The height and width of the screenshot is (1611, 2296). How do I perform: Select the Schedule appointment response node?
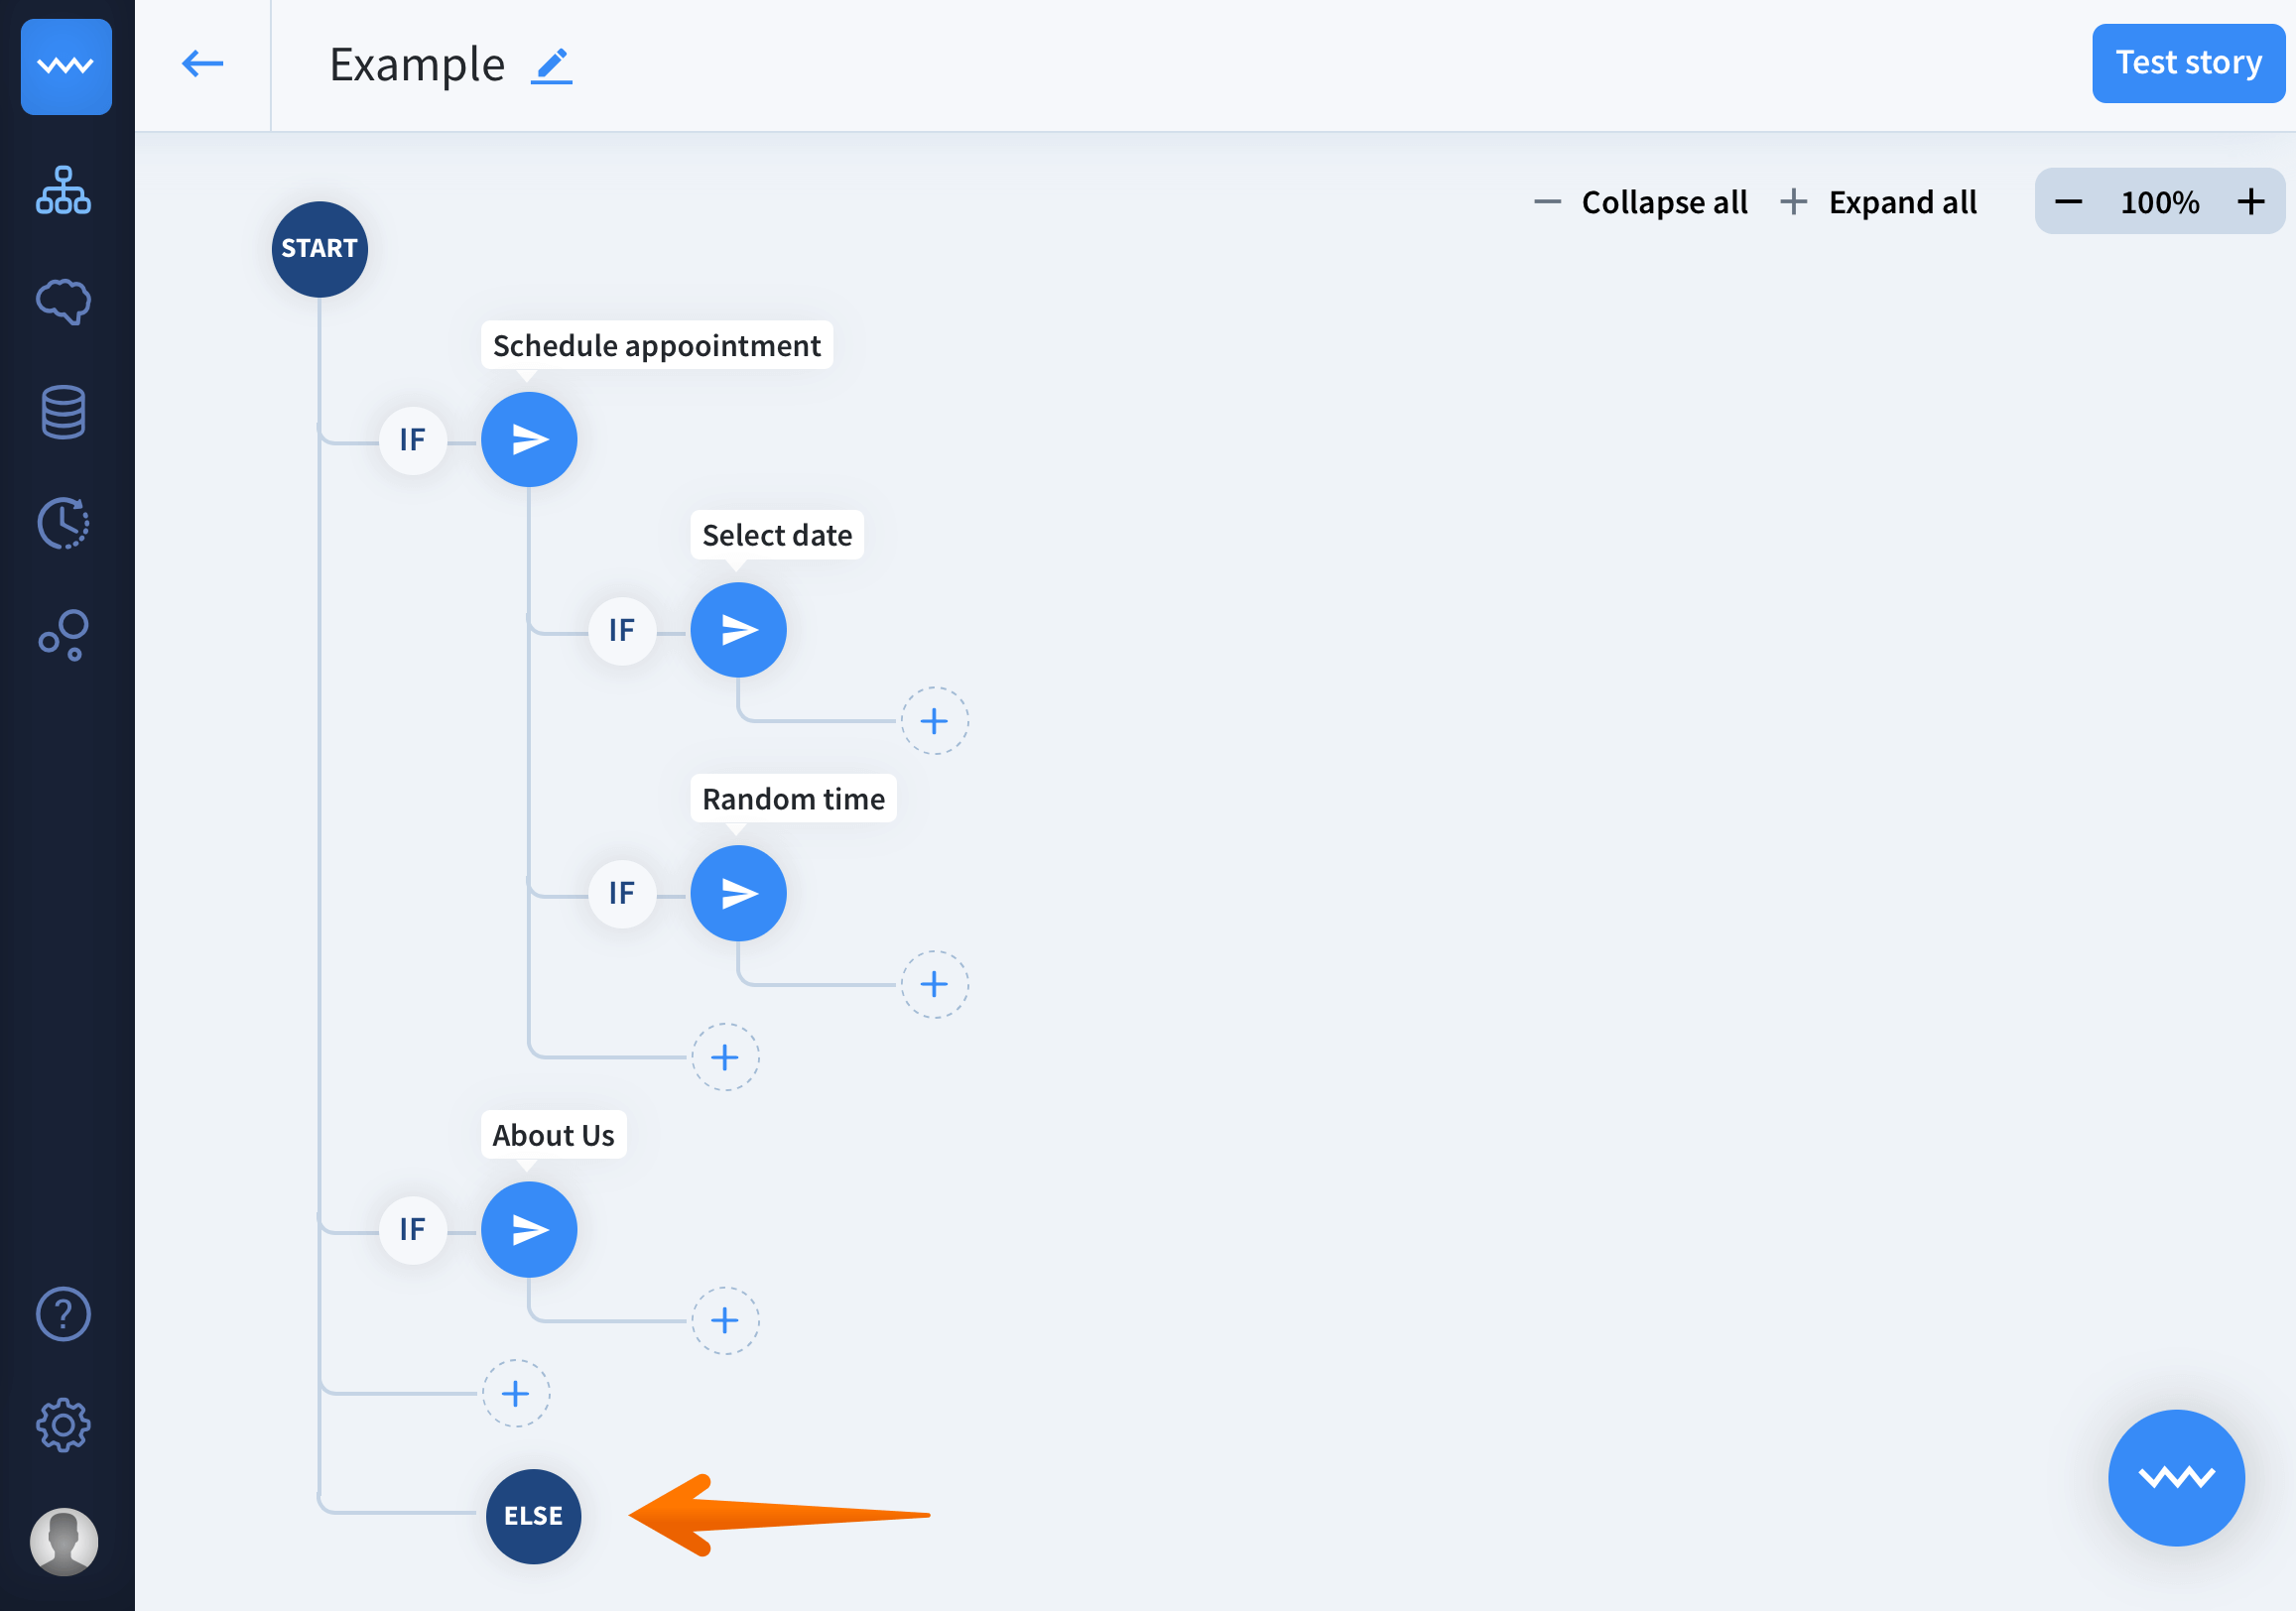point(529,440)
